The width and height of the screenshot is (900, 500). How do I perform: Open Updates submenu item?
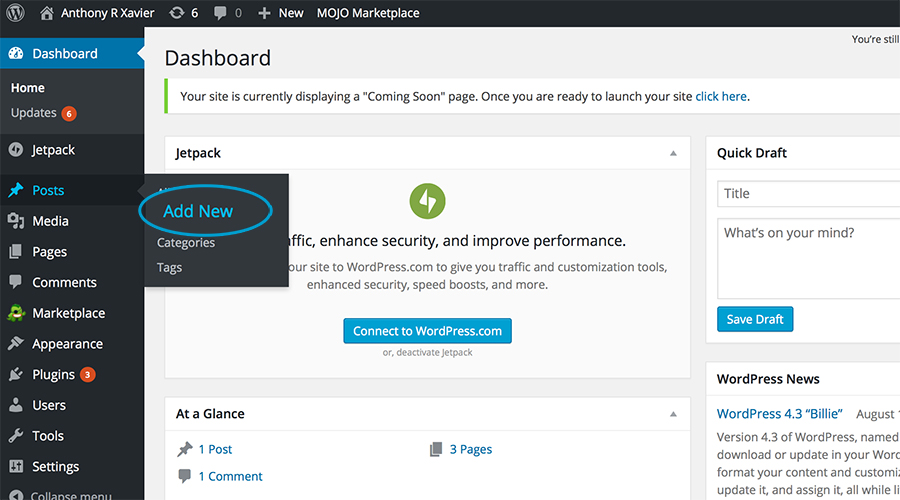(x=33, y=113)
